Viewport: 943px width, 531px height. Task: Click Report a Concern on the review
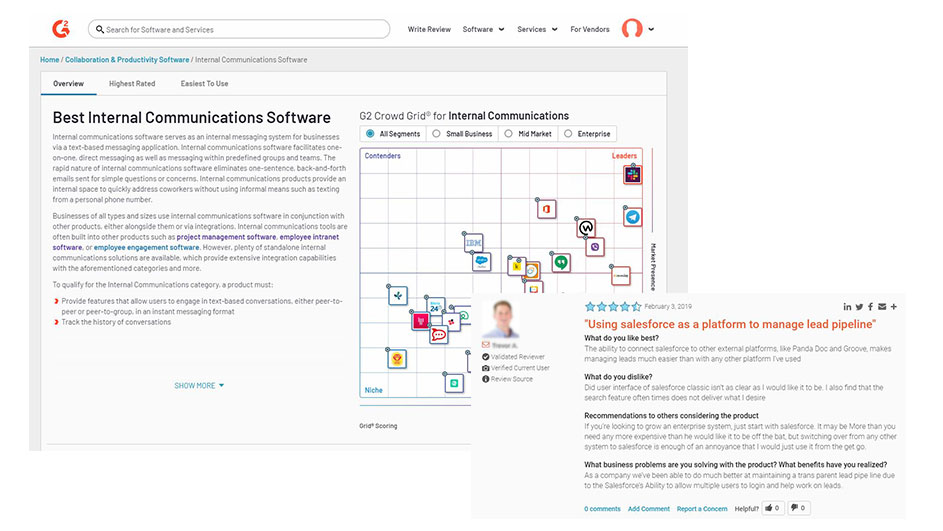click(x=702, y=509)
